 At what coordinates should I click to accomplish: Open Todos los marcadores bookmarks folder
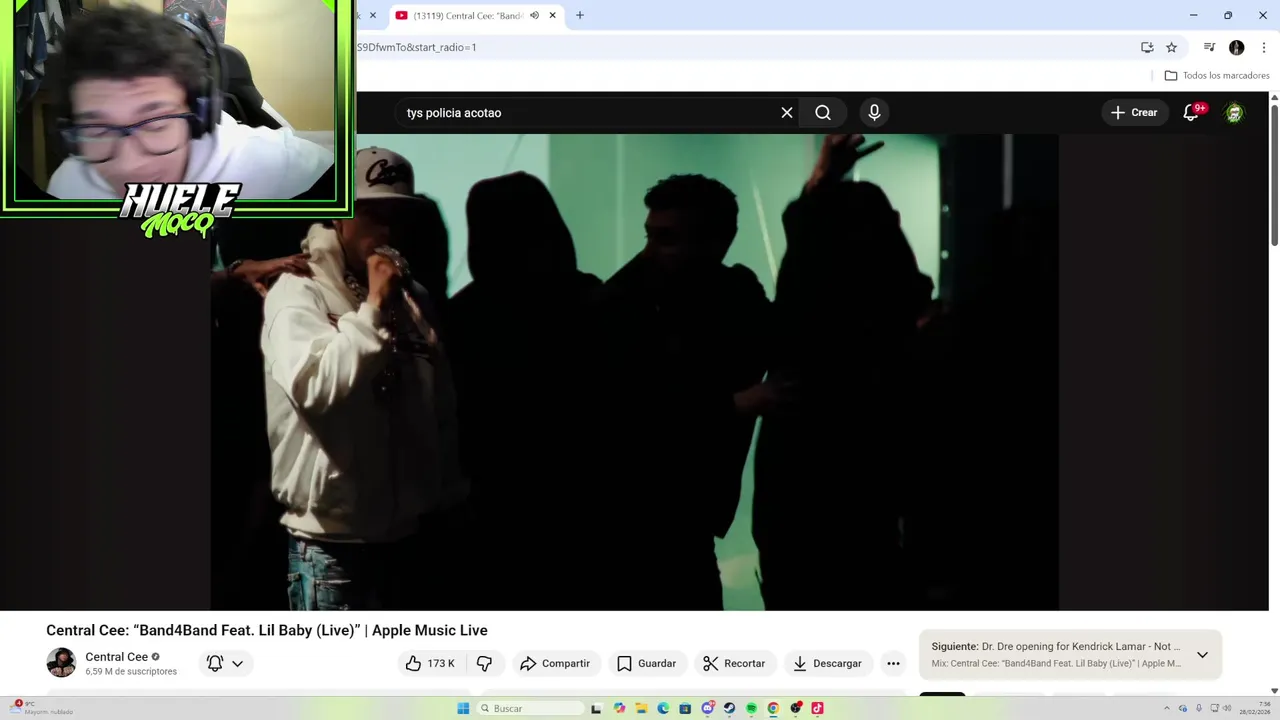pyautogui.click(x=1217, y=75)
